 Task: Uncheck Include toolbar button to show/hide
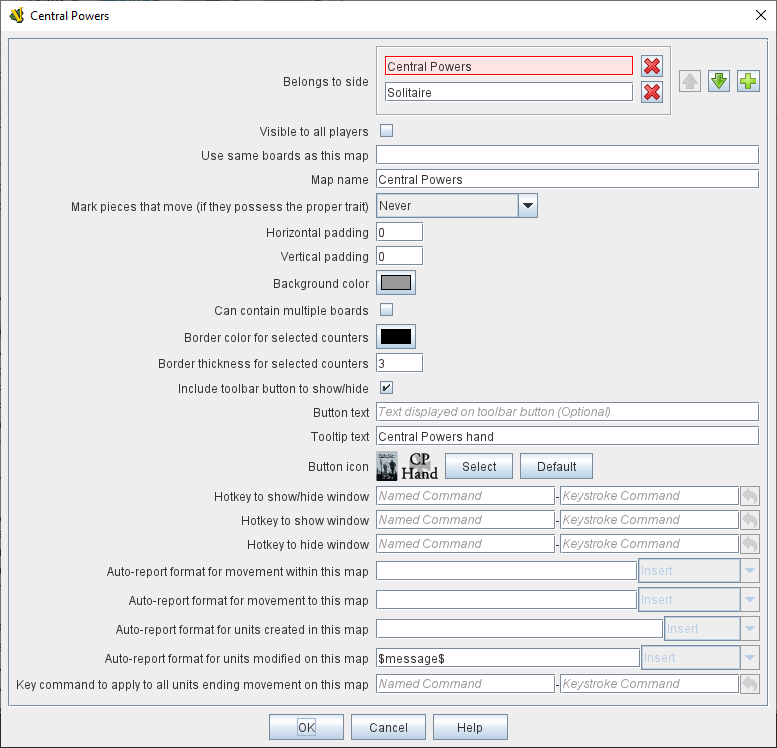point(386,388)
